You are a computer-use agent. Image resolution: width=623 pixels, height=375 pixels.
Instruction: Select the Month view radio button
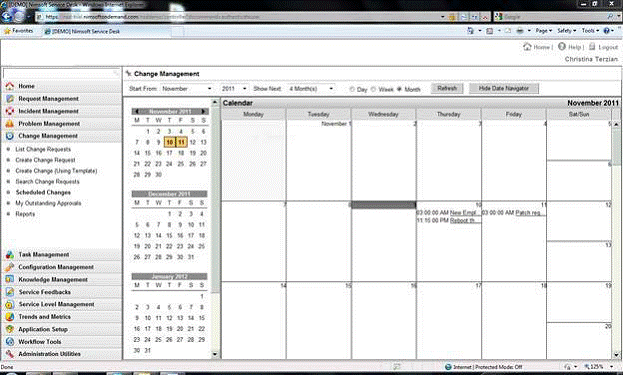point(399,89)
